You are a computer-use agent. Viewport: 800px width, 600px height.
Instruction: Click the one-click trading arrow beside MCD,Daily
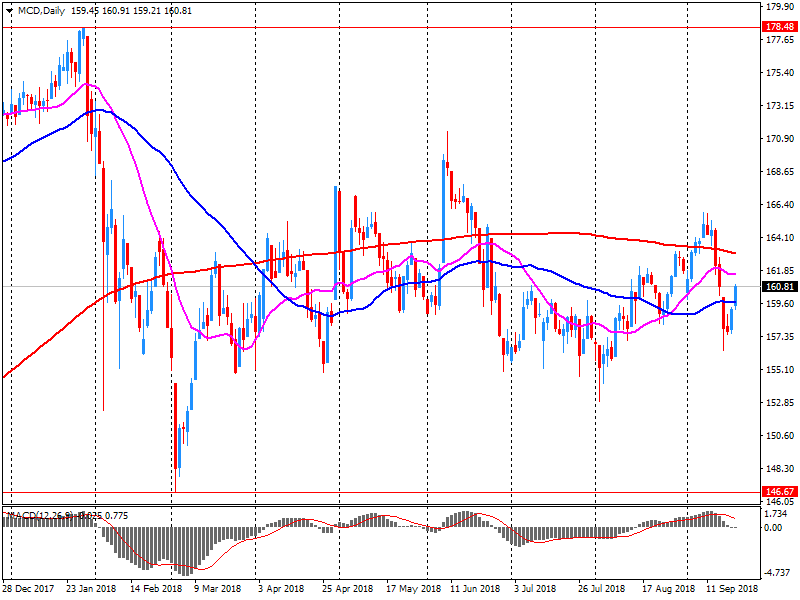pos(9,9)
